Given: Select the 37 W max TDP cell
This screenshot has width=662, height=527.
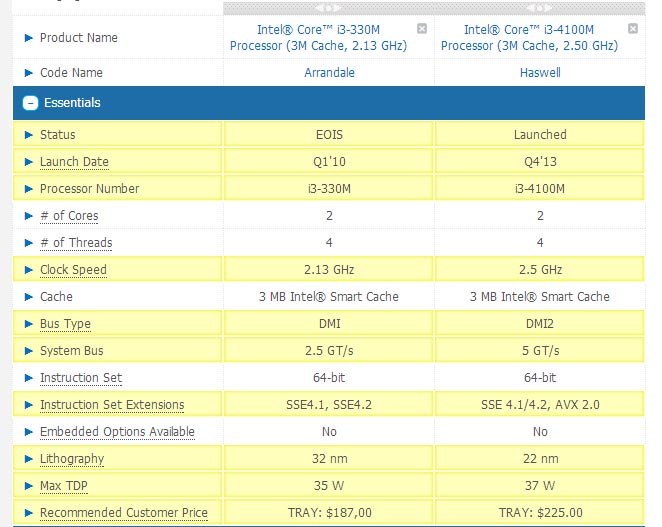Looking at the screenshot, I should pos(540,486).
